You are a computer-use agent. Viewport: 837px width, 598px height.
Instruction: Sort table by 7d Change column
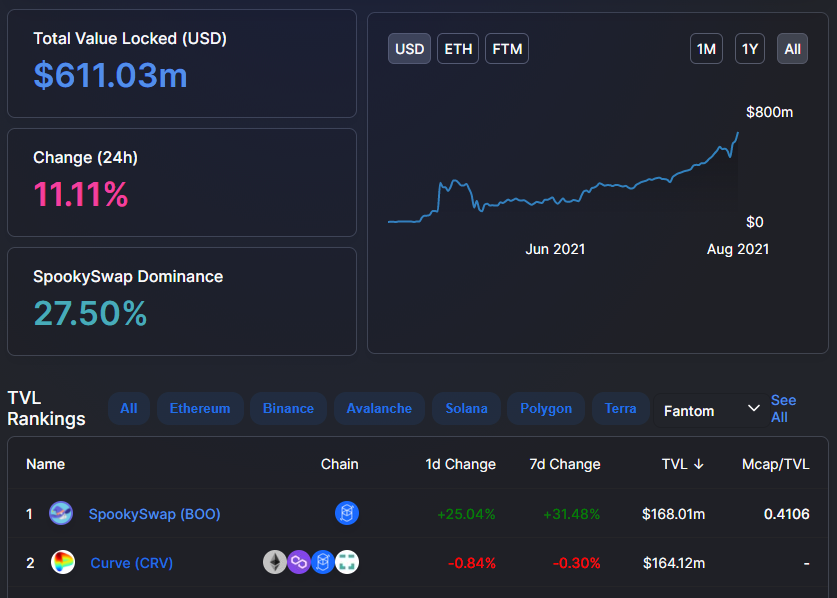pyautogui.click(x=565, y=464)
